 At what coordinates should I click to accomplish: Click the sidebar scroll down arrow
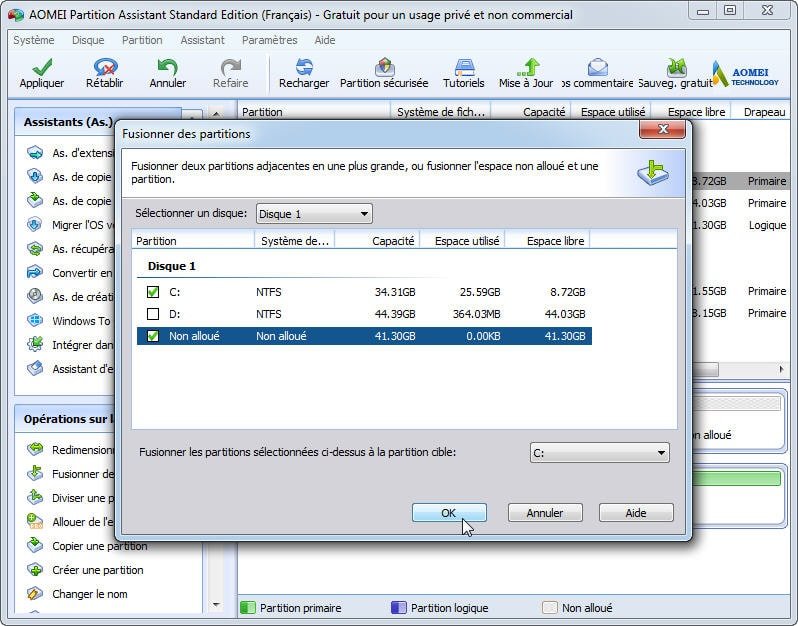[x=216, y=605]
